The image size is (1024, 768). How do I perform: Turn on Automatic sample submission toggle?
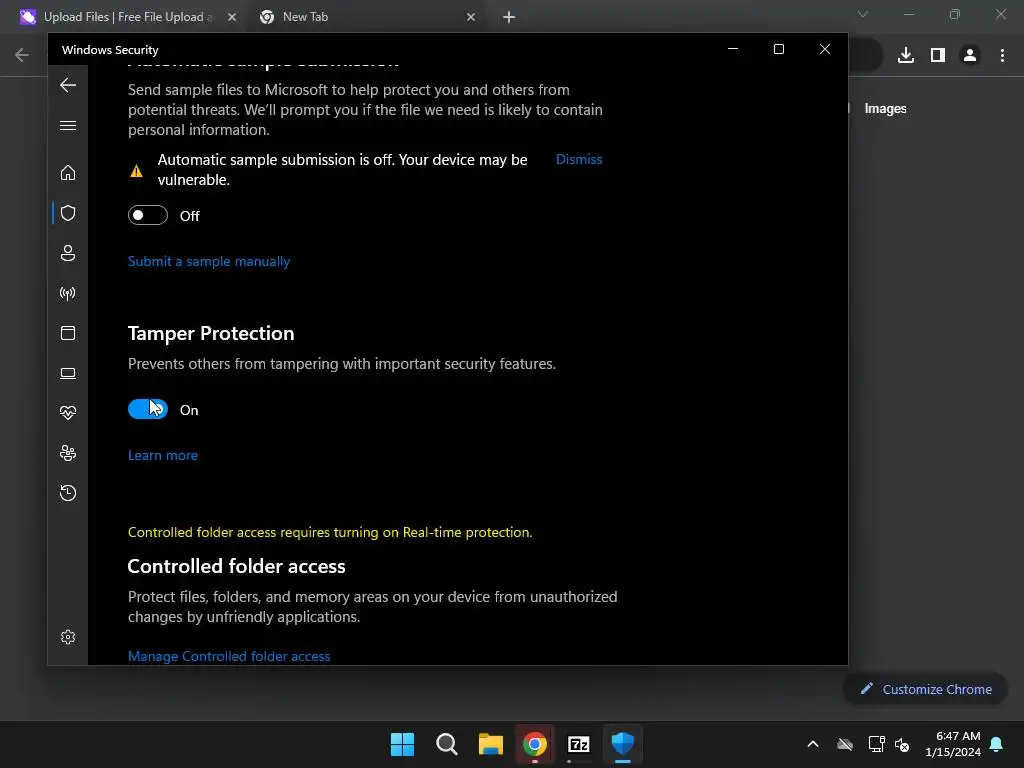coord(148,215)
